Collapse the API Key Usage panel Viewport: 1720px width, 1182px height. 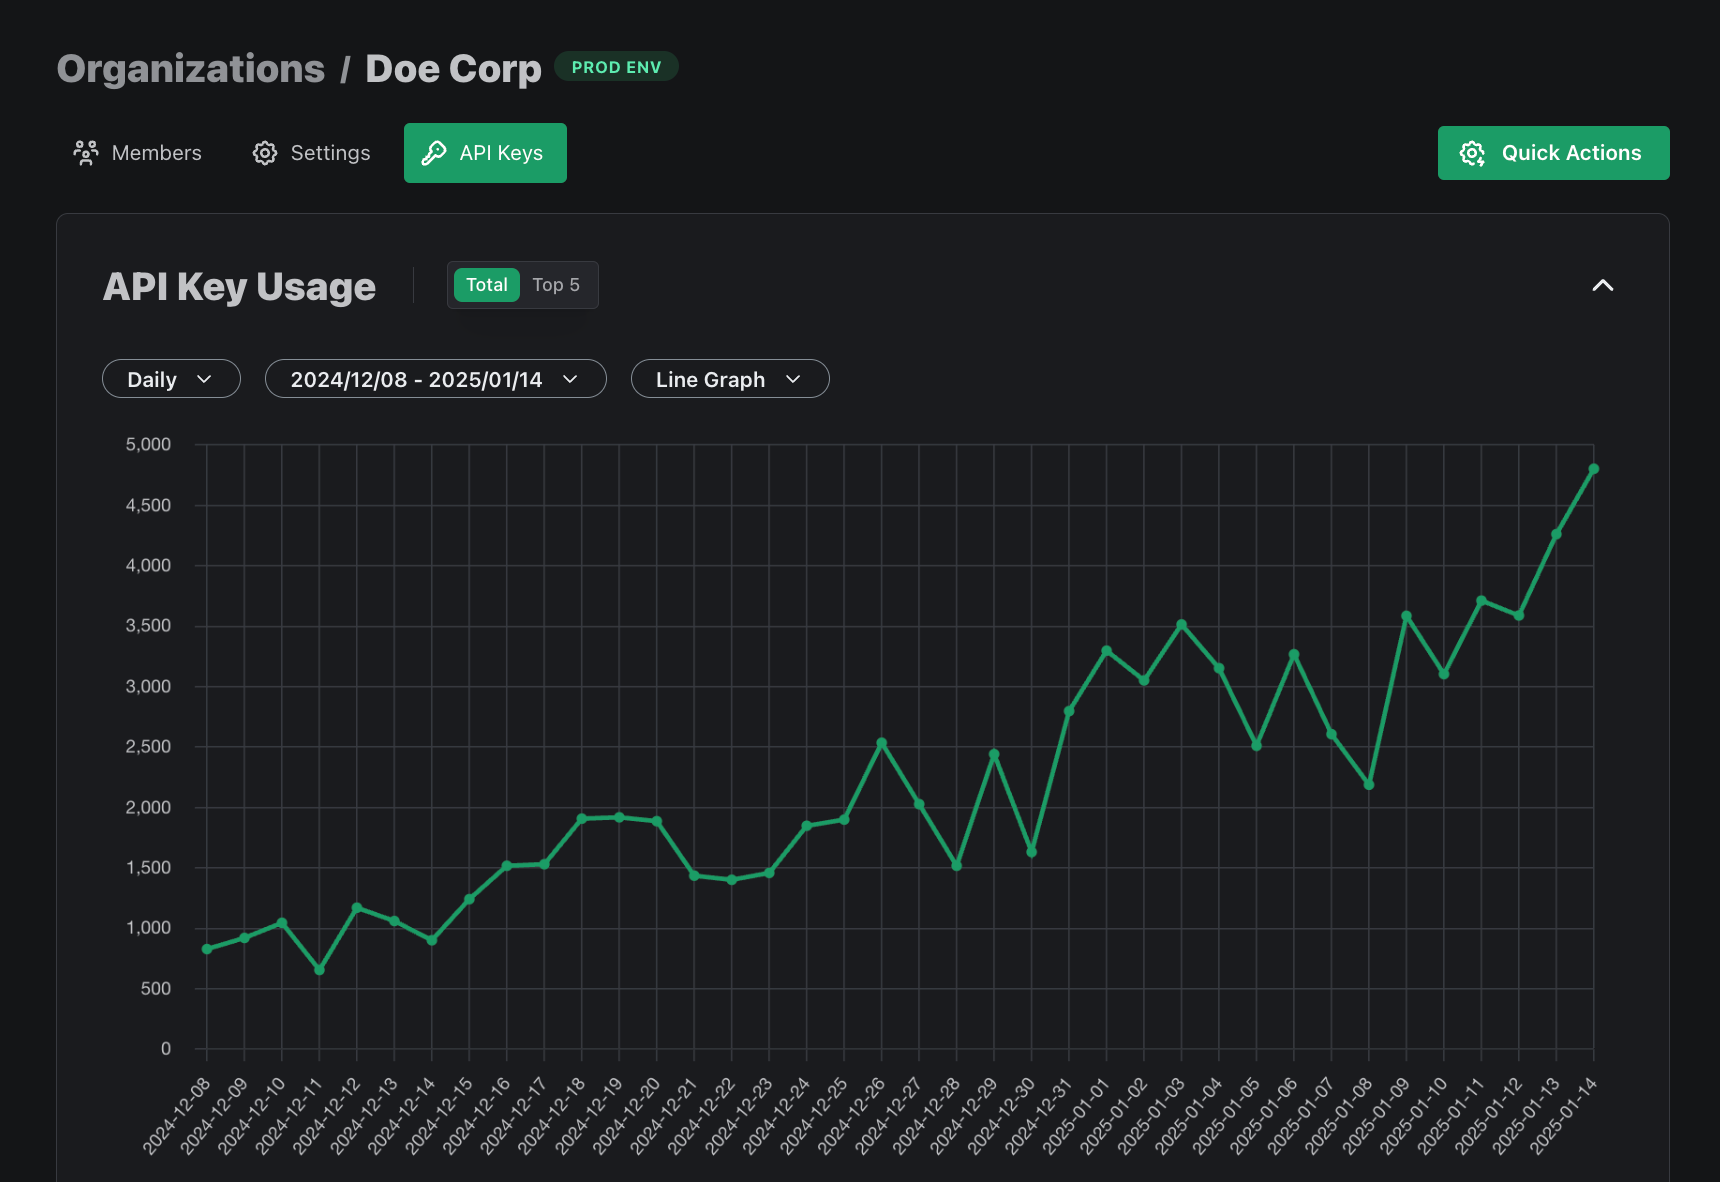(1602, 286)
